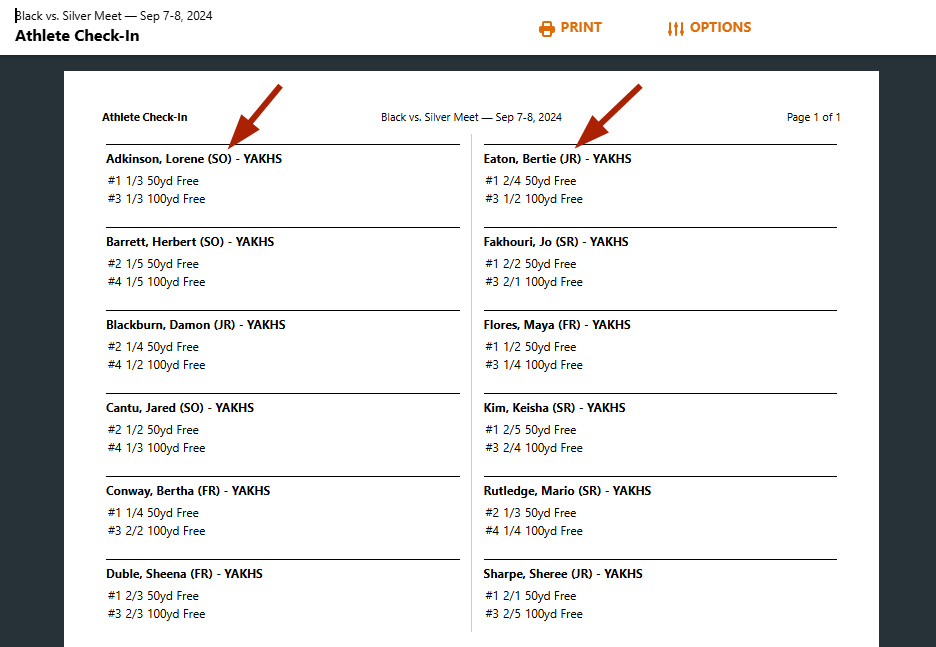Click the sliders icon beside OPTIONS
This screenshot has height=647, width=936.
676,28
